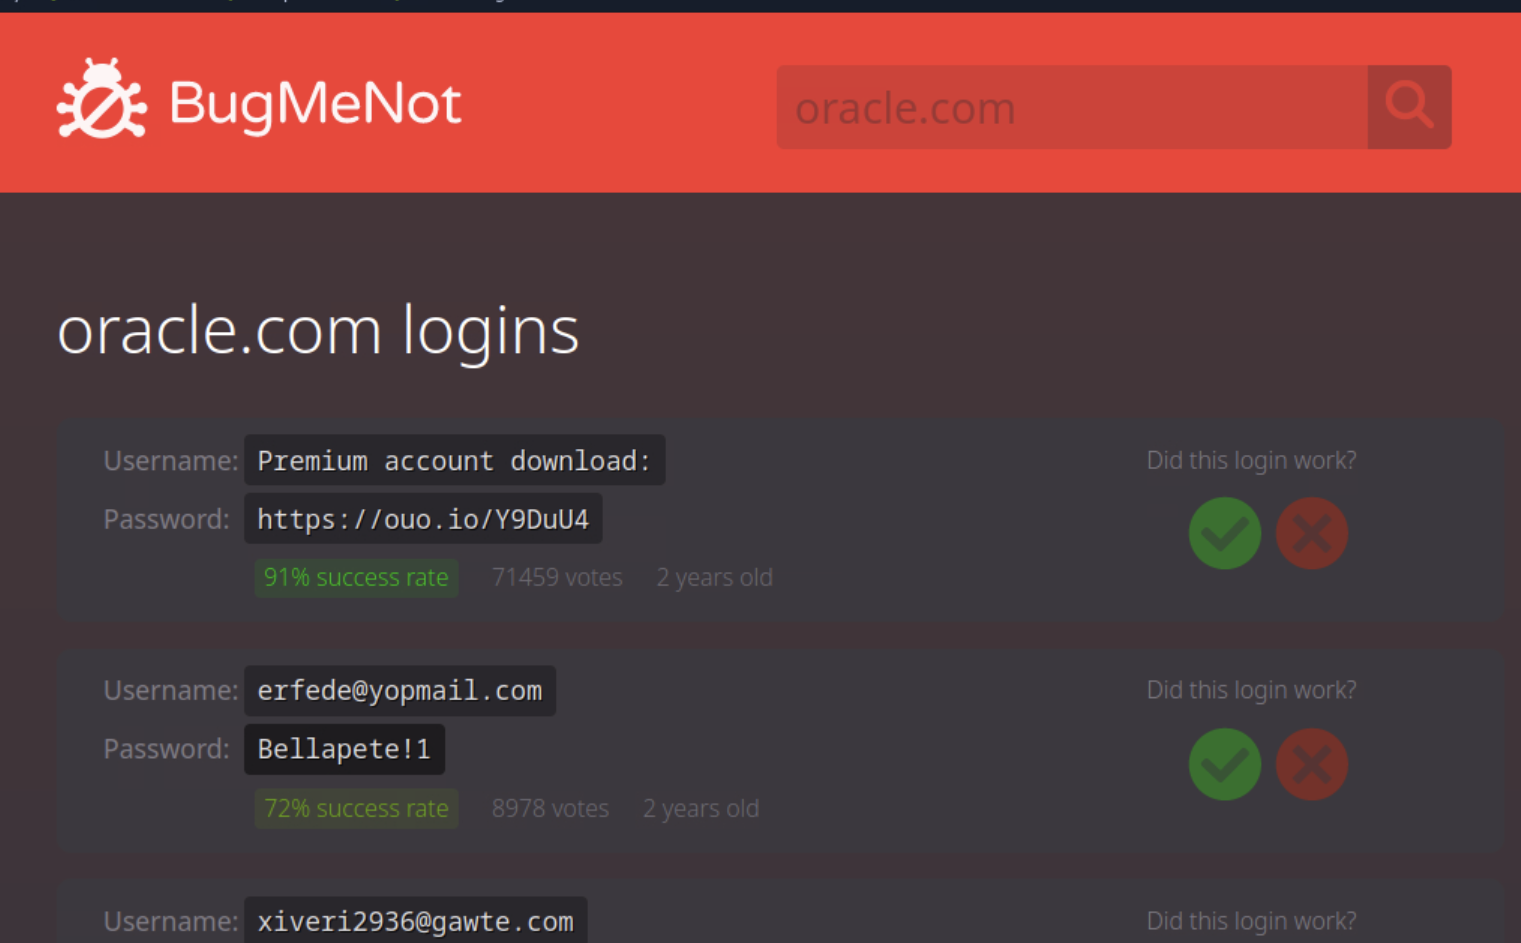This screenshot has height=943, width=1521.
Task: Click the BugMeNot site title text
Action: tap(315, 104)
